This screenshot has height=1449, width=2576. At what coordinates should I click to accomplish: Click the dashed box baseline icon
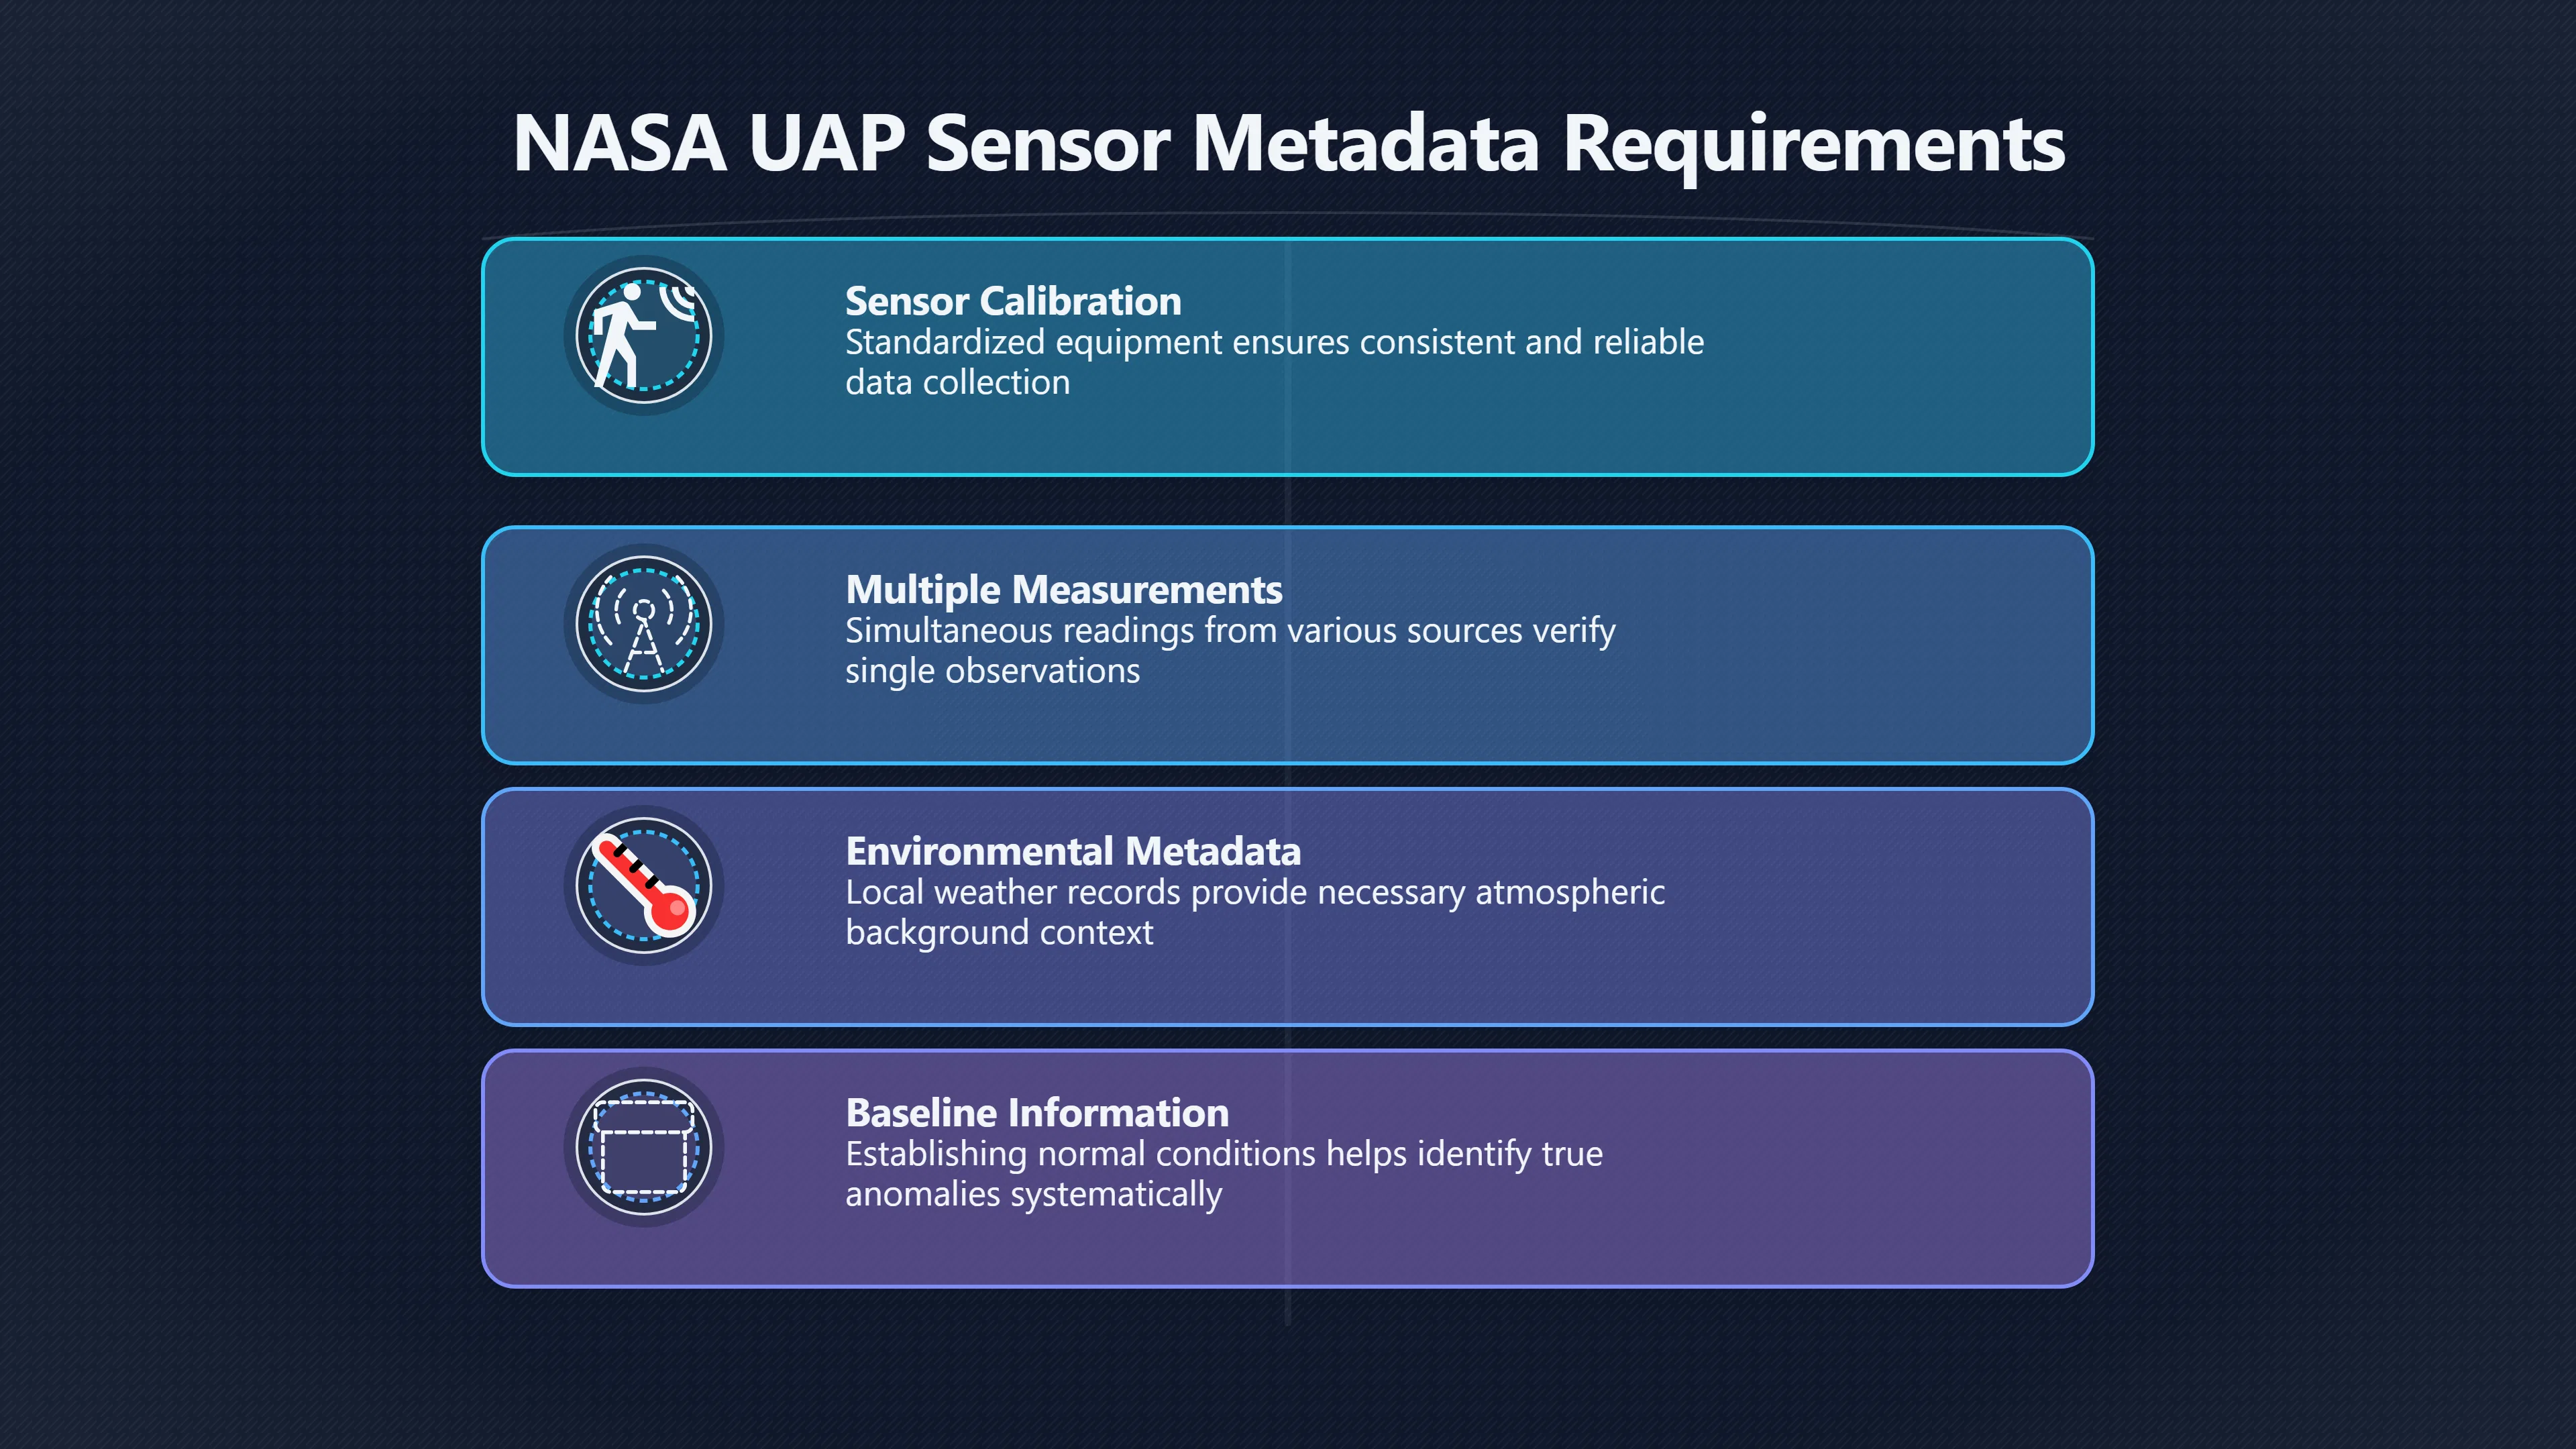643,1147
